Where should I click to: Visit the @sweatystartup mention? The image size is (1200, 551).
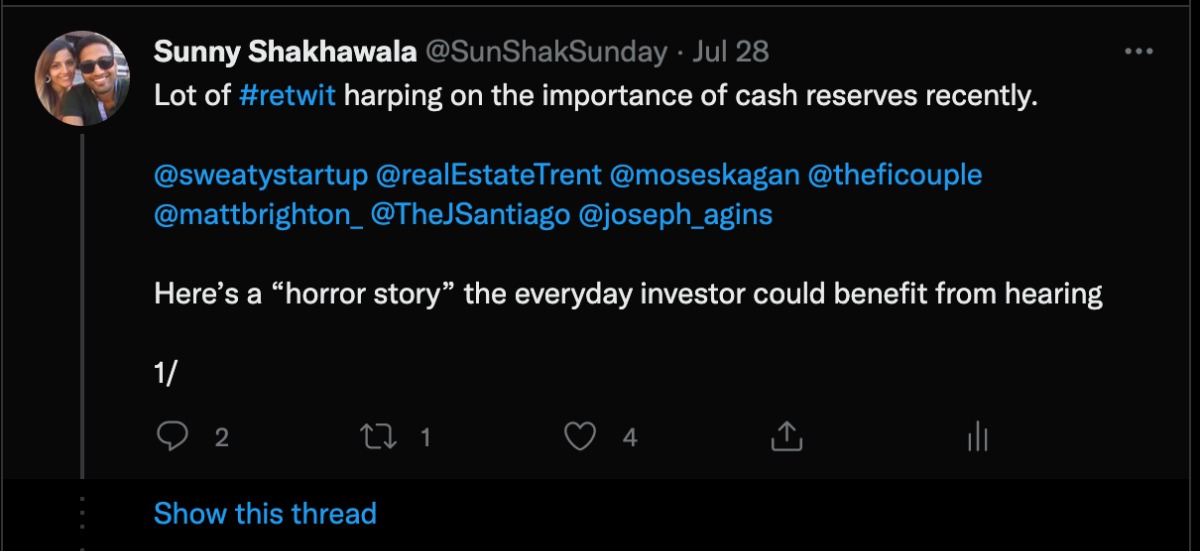[261, 175]
